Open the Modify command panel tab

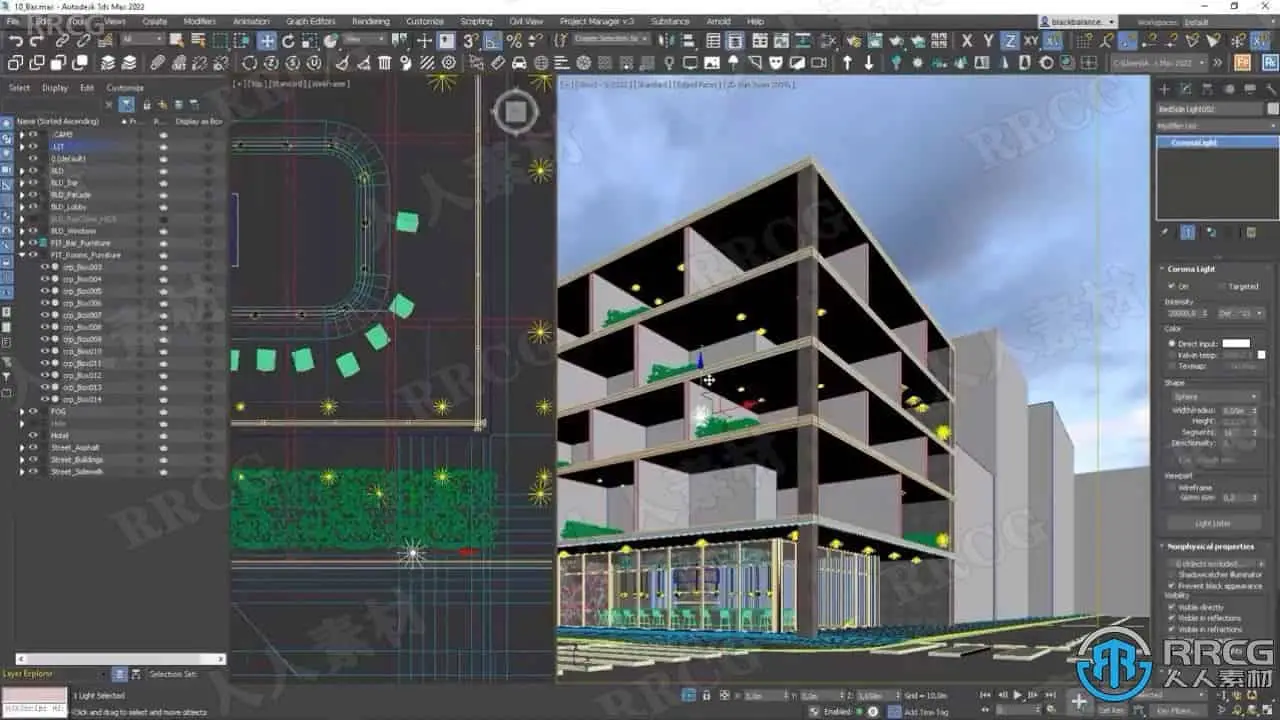coord(1185,89)
